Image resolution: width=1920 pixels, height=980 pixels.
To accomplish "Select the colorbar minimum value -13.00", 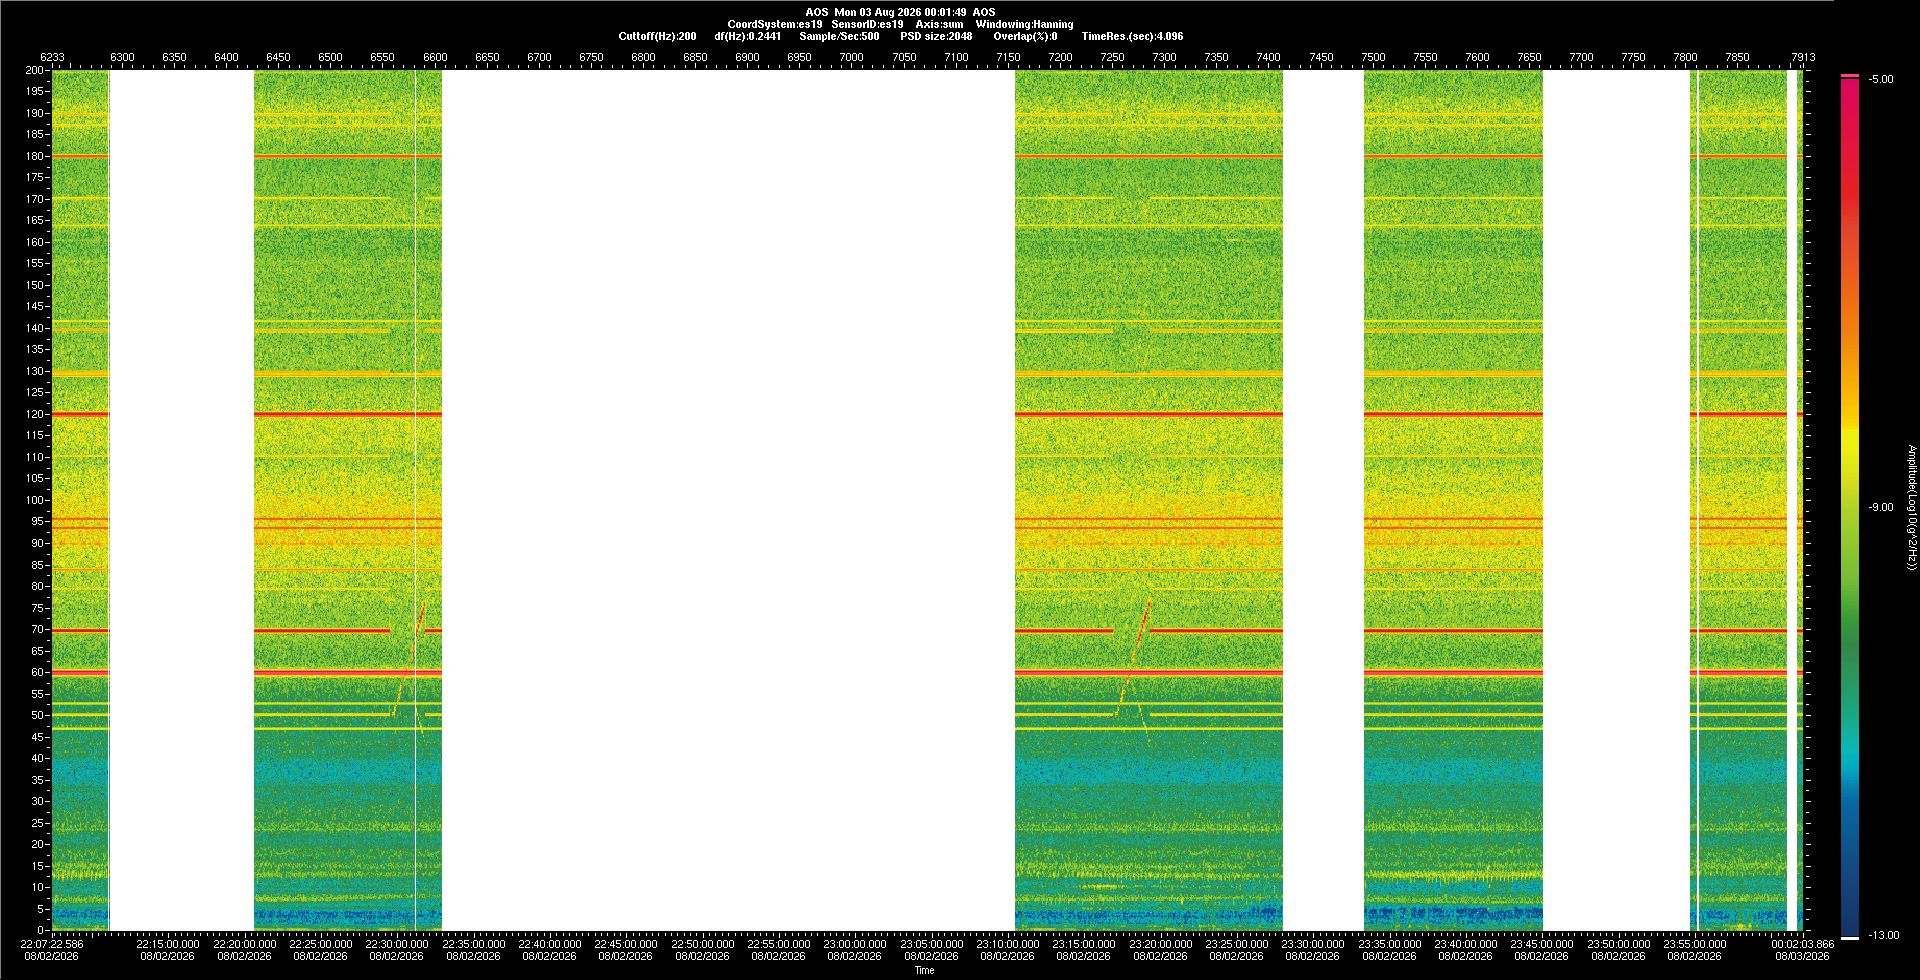I will click(x=1883, y=935).
